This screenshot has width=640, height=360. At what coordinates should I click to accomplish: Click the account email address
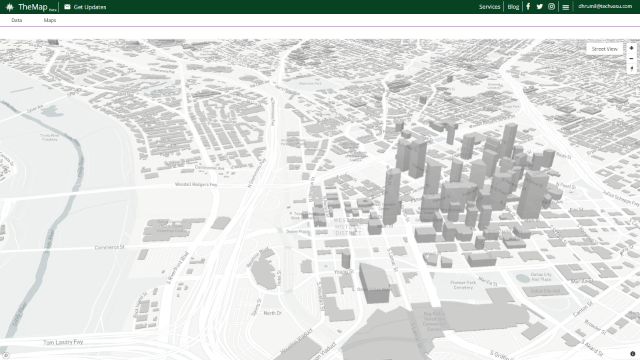[x=605, y=7]
